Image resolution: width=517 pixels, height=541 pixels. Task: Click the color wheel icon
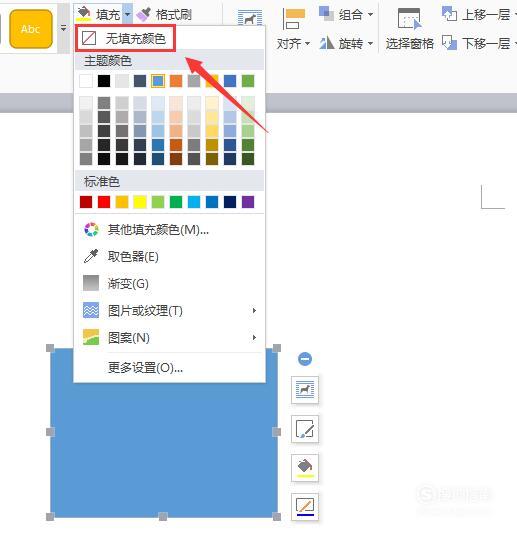pos(91,229)
